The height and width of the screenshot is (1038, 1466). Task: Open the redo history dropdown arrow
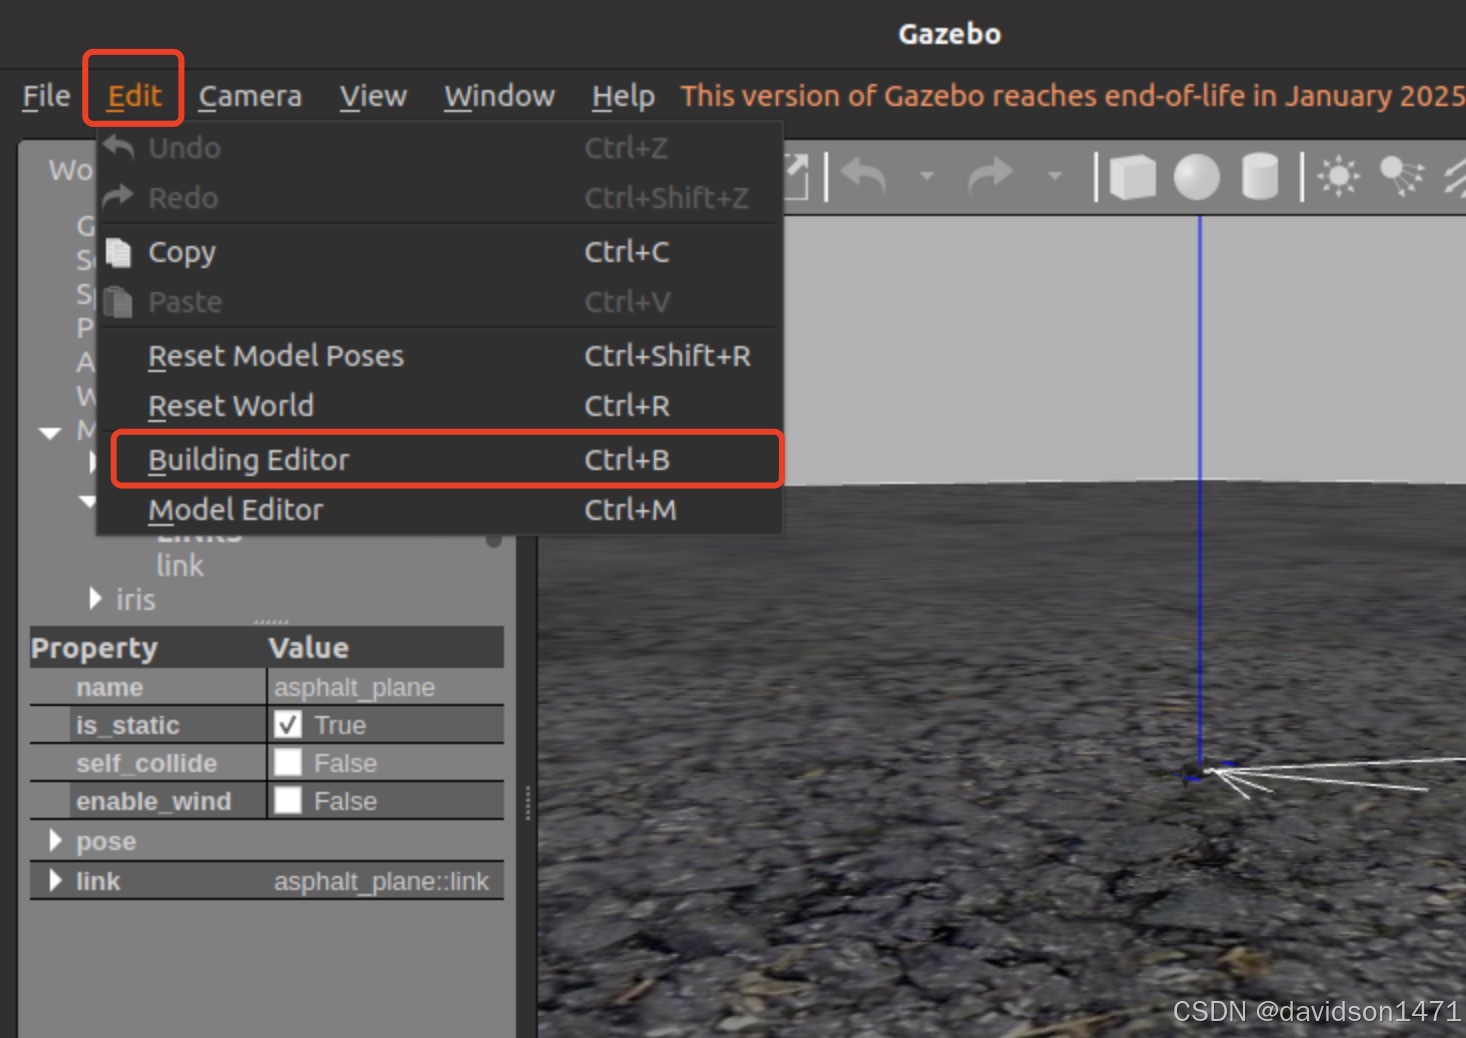(1054, 176)
